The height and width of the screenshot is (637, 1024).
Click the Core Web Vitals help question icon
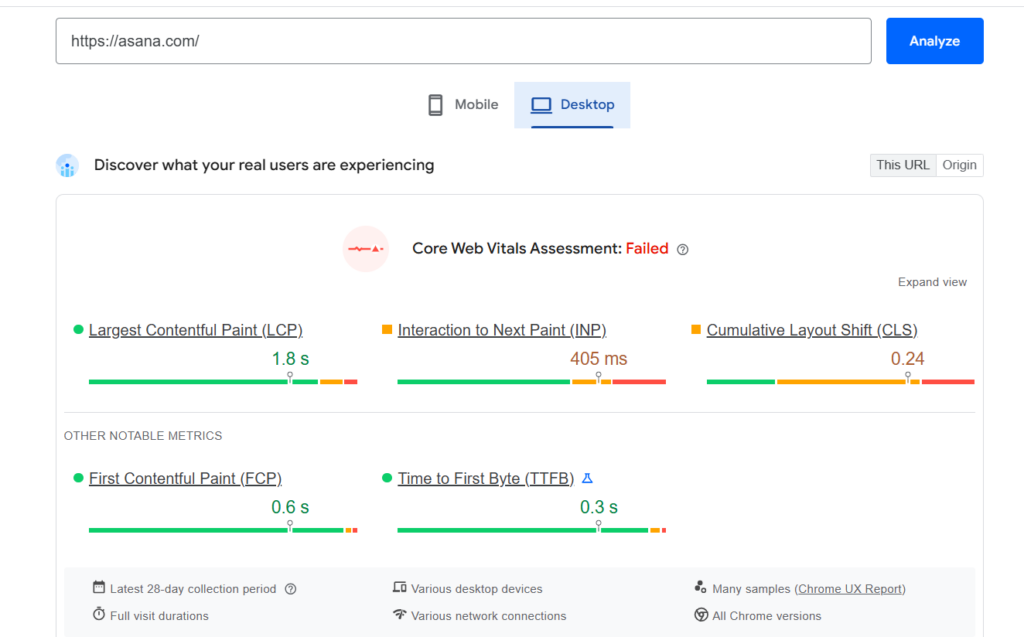(683, 249)
